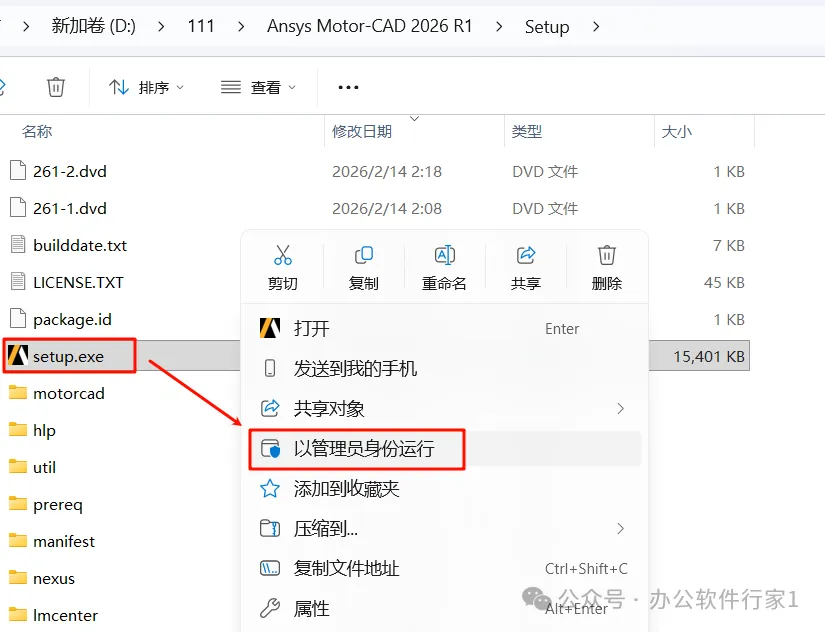Click the Copy icon in context menu

(x=364, y=255)
